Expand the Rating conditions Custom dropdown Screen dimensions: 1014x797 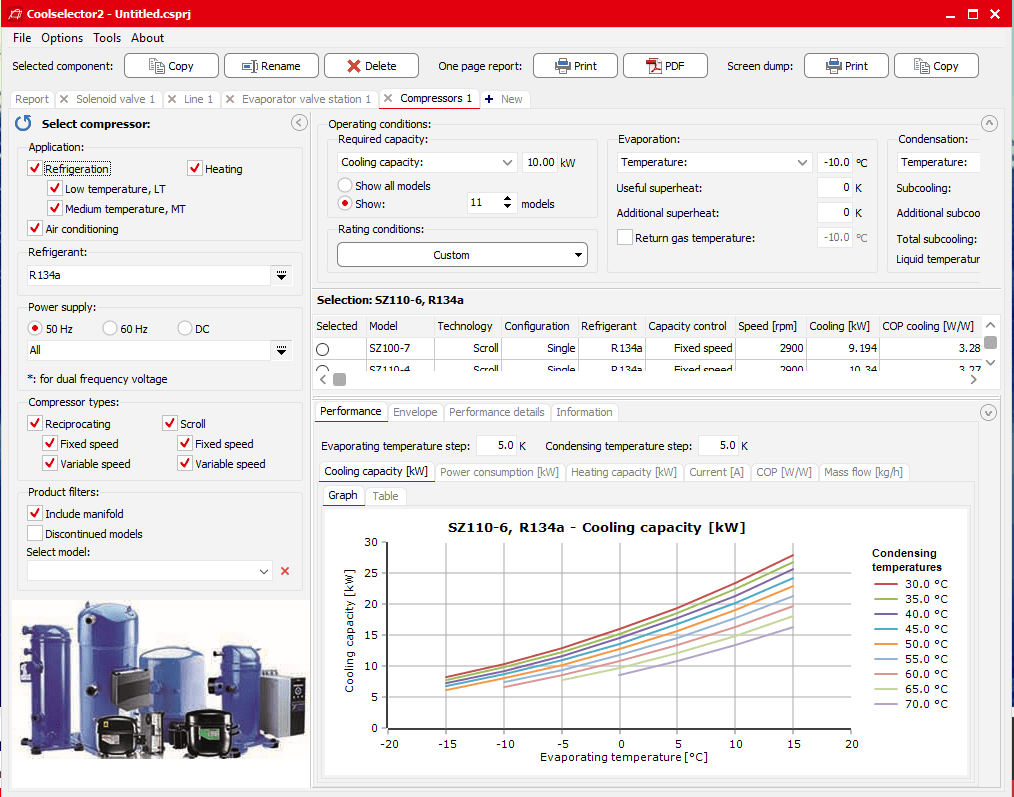pyautogui.click(x=462, y=255)
